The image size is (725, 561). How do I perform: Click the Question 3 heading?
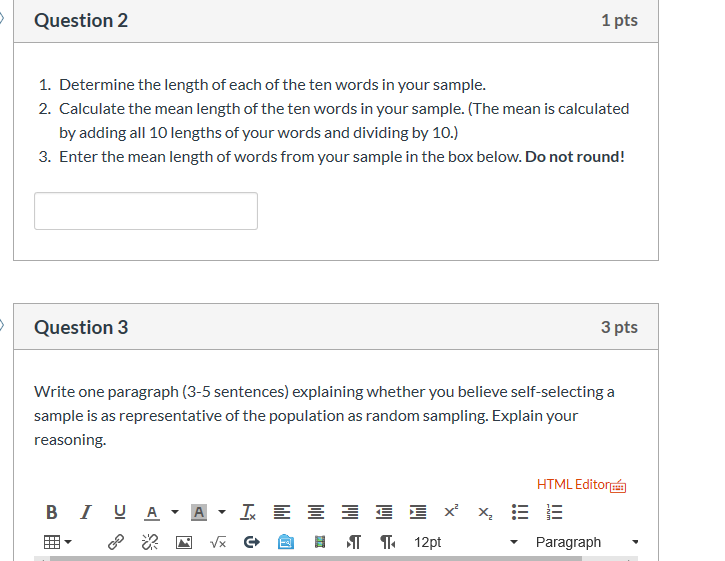(x=81, y=327)
